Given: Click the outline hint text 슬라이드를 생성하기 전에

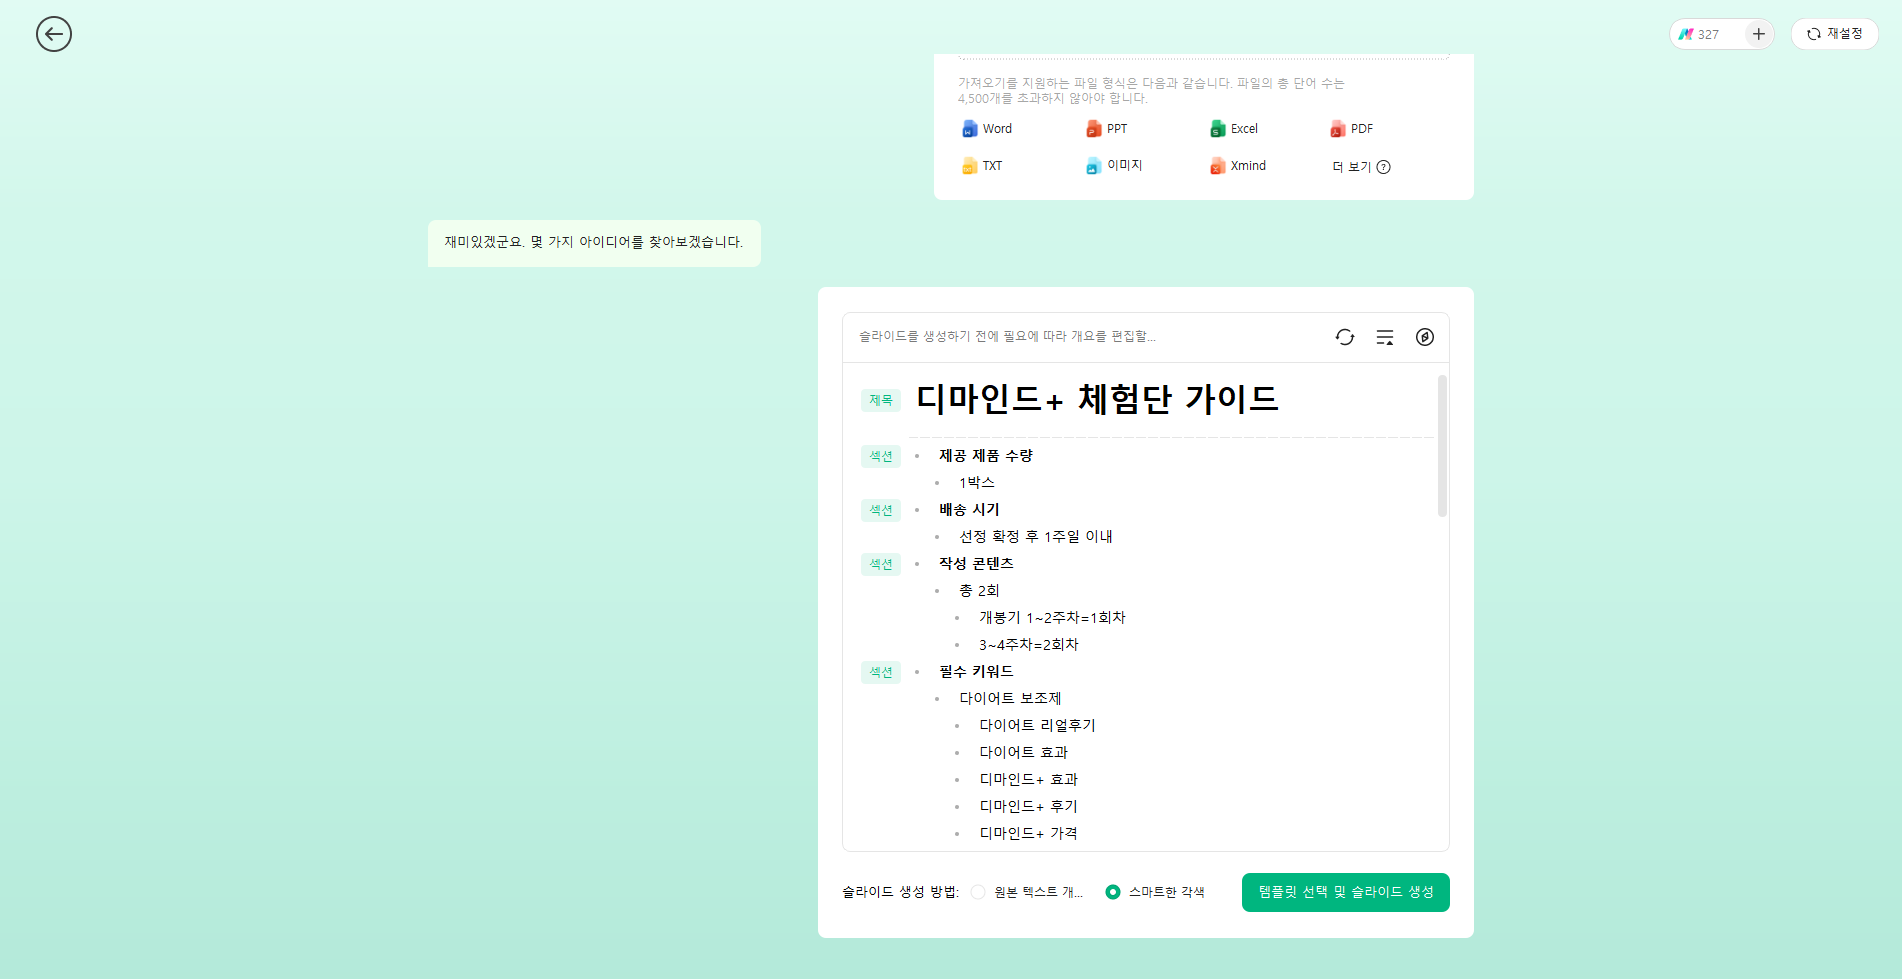Looking at the screenshot, I should click(x=1007, y=337).
